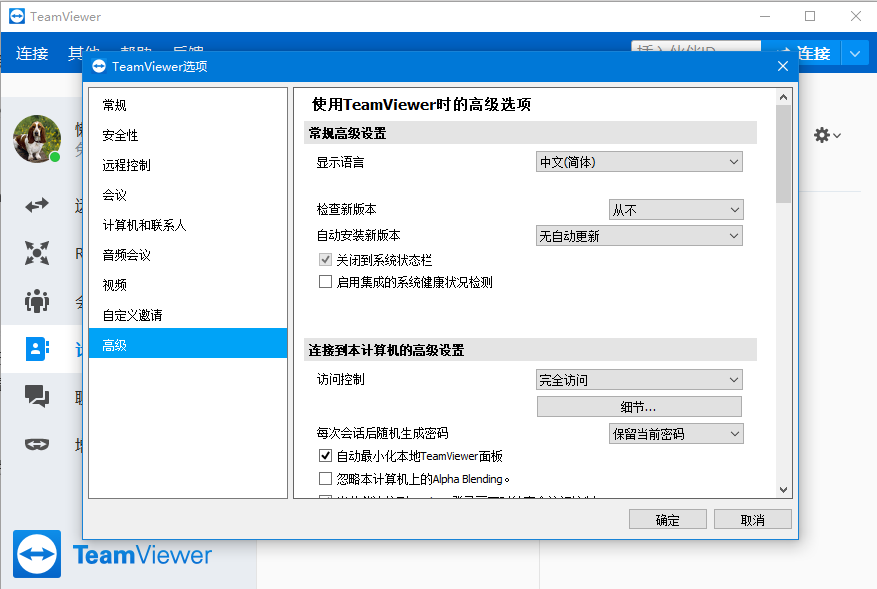The image size is (877, 589).
Task: Open the 自动安装新版本 dropdown showing 无自动更新
Action: point(639,236)
